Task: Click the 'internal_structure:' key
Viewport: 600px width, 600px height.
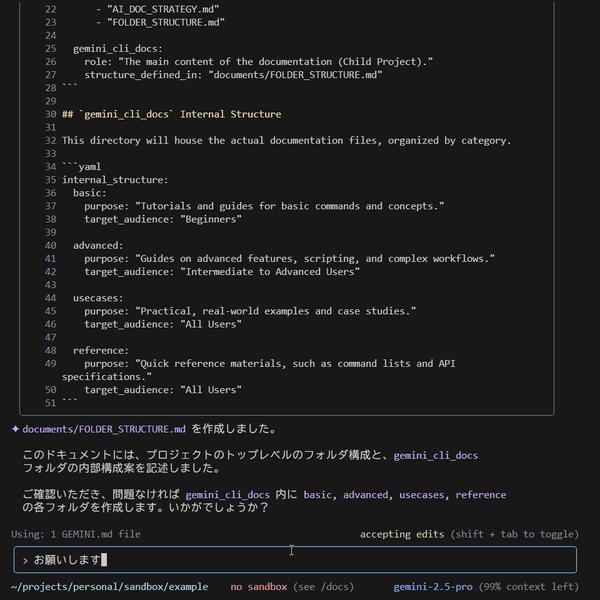Action: pos(115,179)
